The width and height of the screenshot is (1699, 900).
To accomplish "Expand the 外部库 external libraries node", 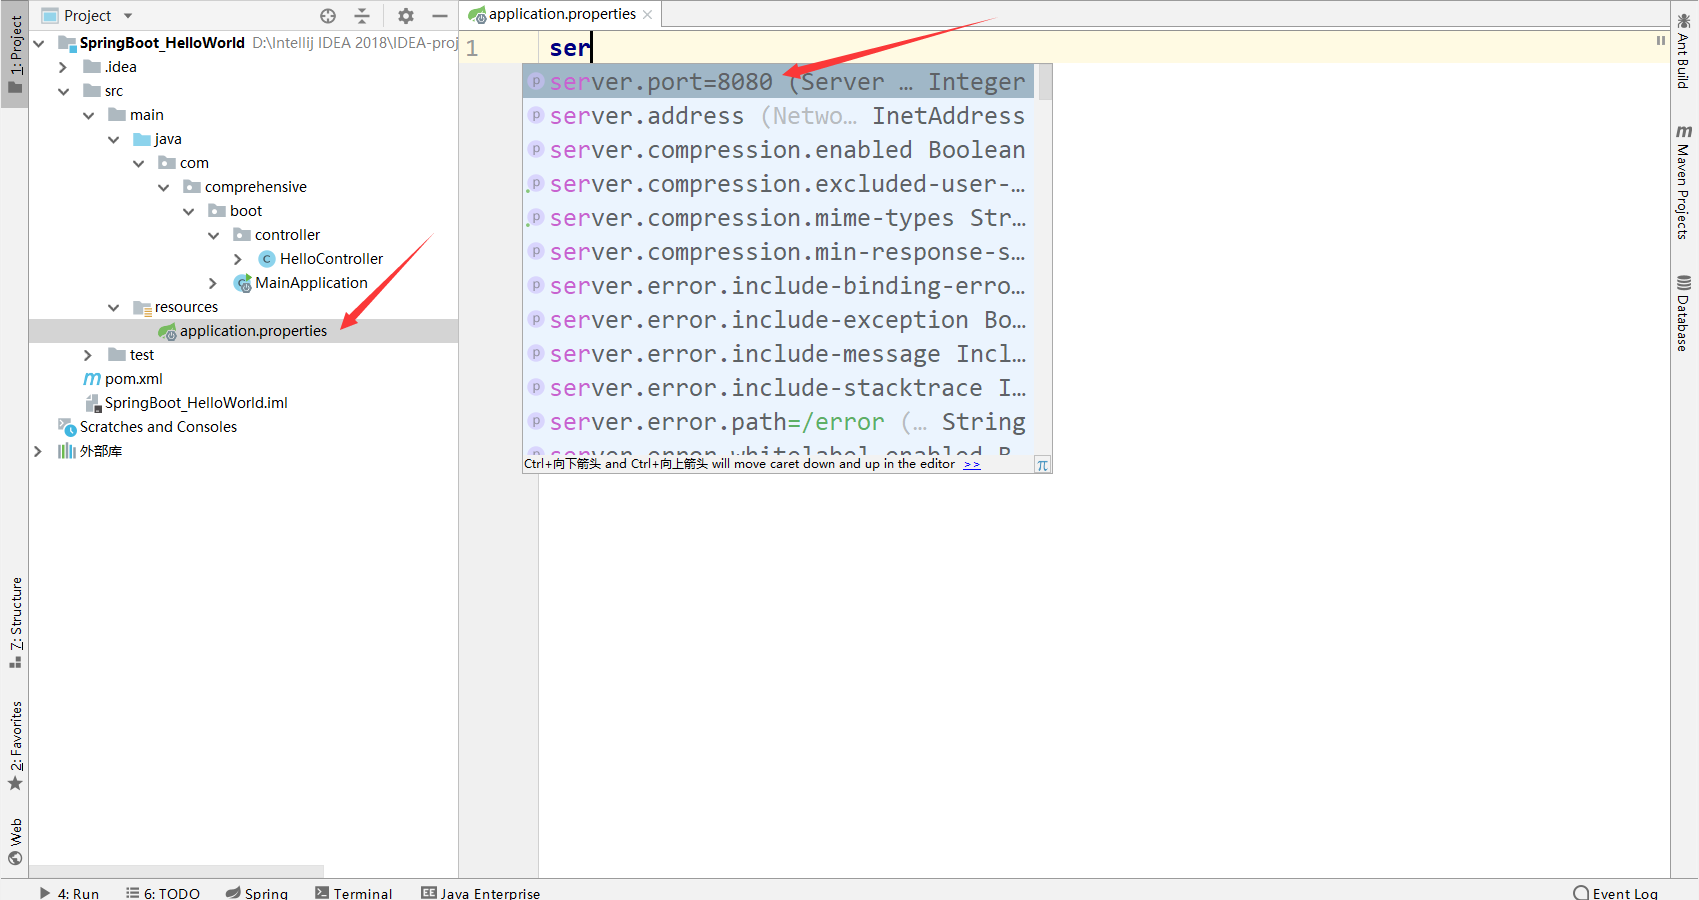I will coord(38,451).
